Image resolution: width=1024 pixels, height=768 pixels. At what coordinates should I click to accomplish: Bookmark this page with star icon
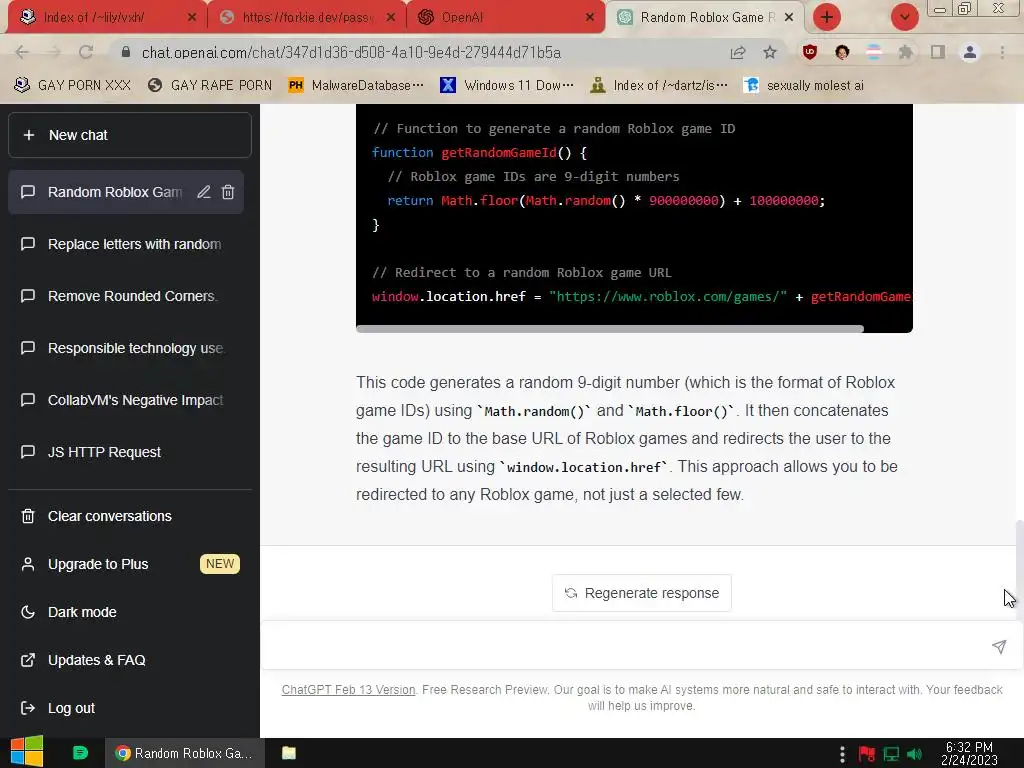click(x=770, y=52)
